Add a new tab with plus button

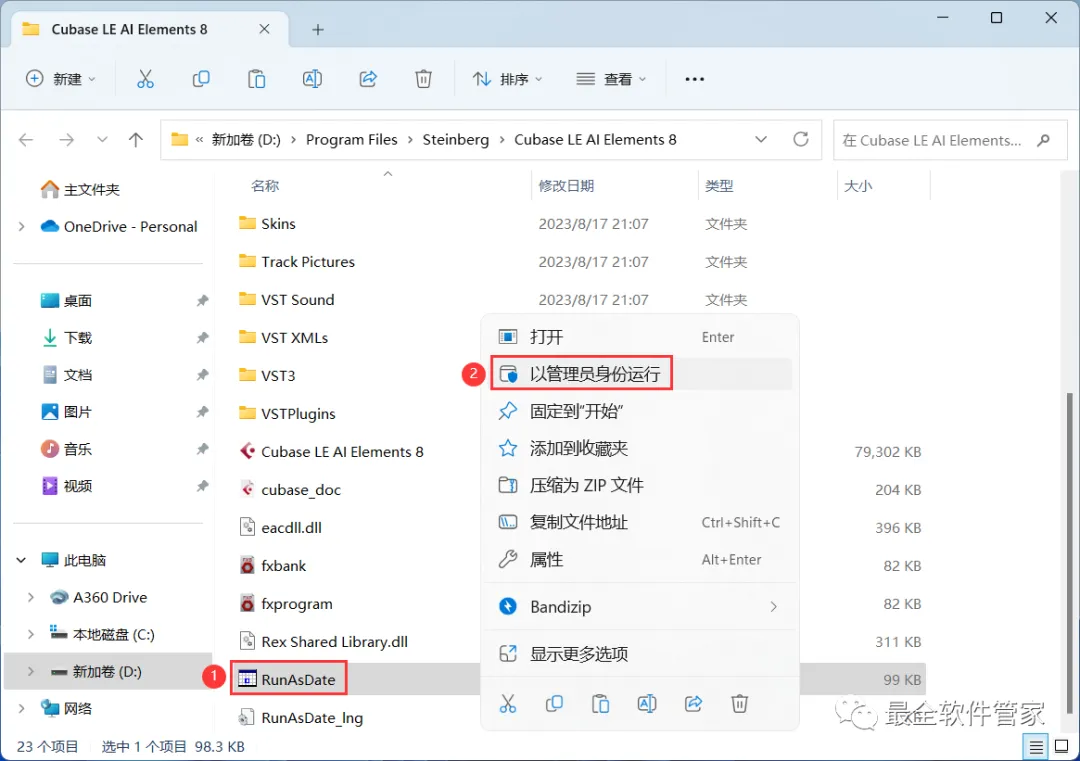pos(318,30)
